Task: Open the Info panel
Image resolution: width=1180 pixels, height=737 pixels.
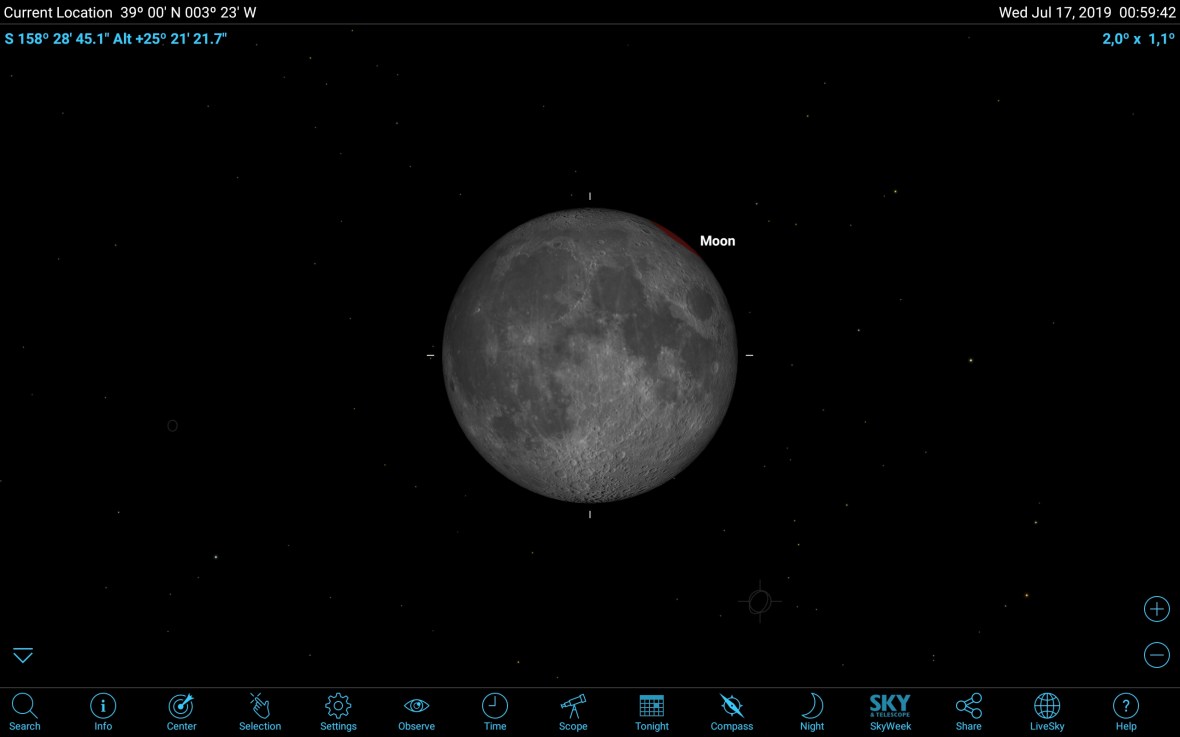Action: pyautogui.click(x=103, y=711)
